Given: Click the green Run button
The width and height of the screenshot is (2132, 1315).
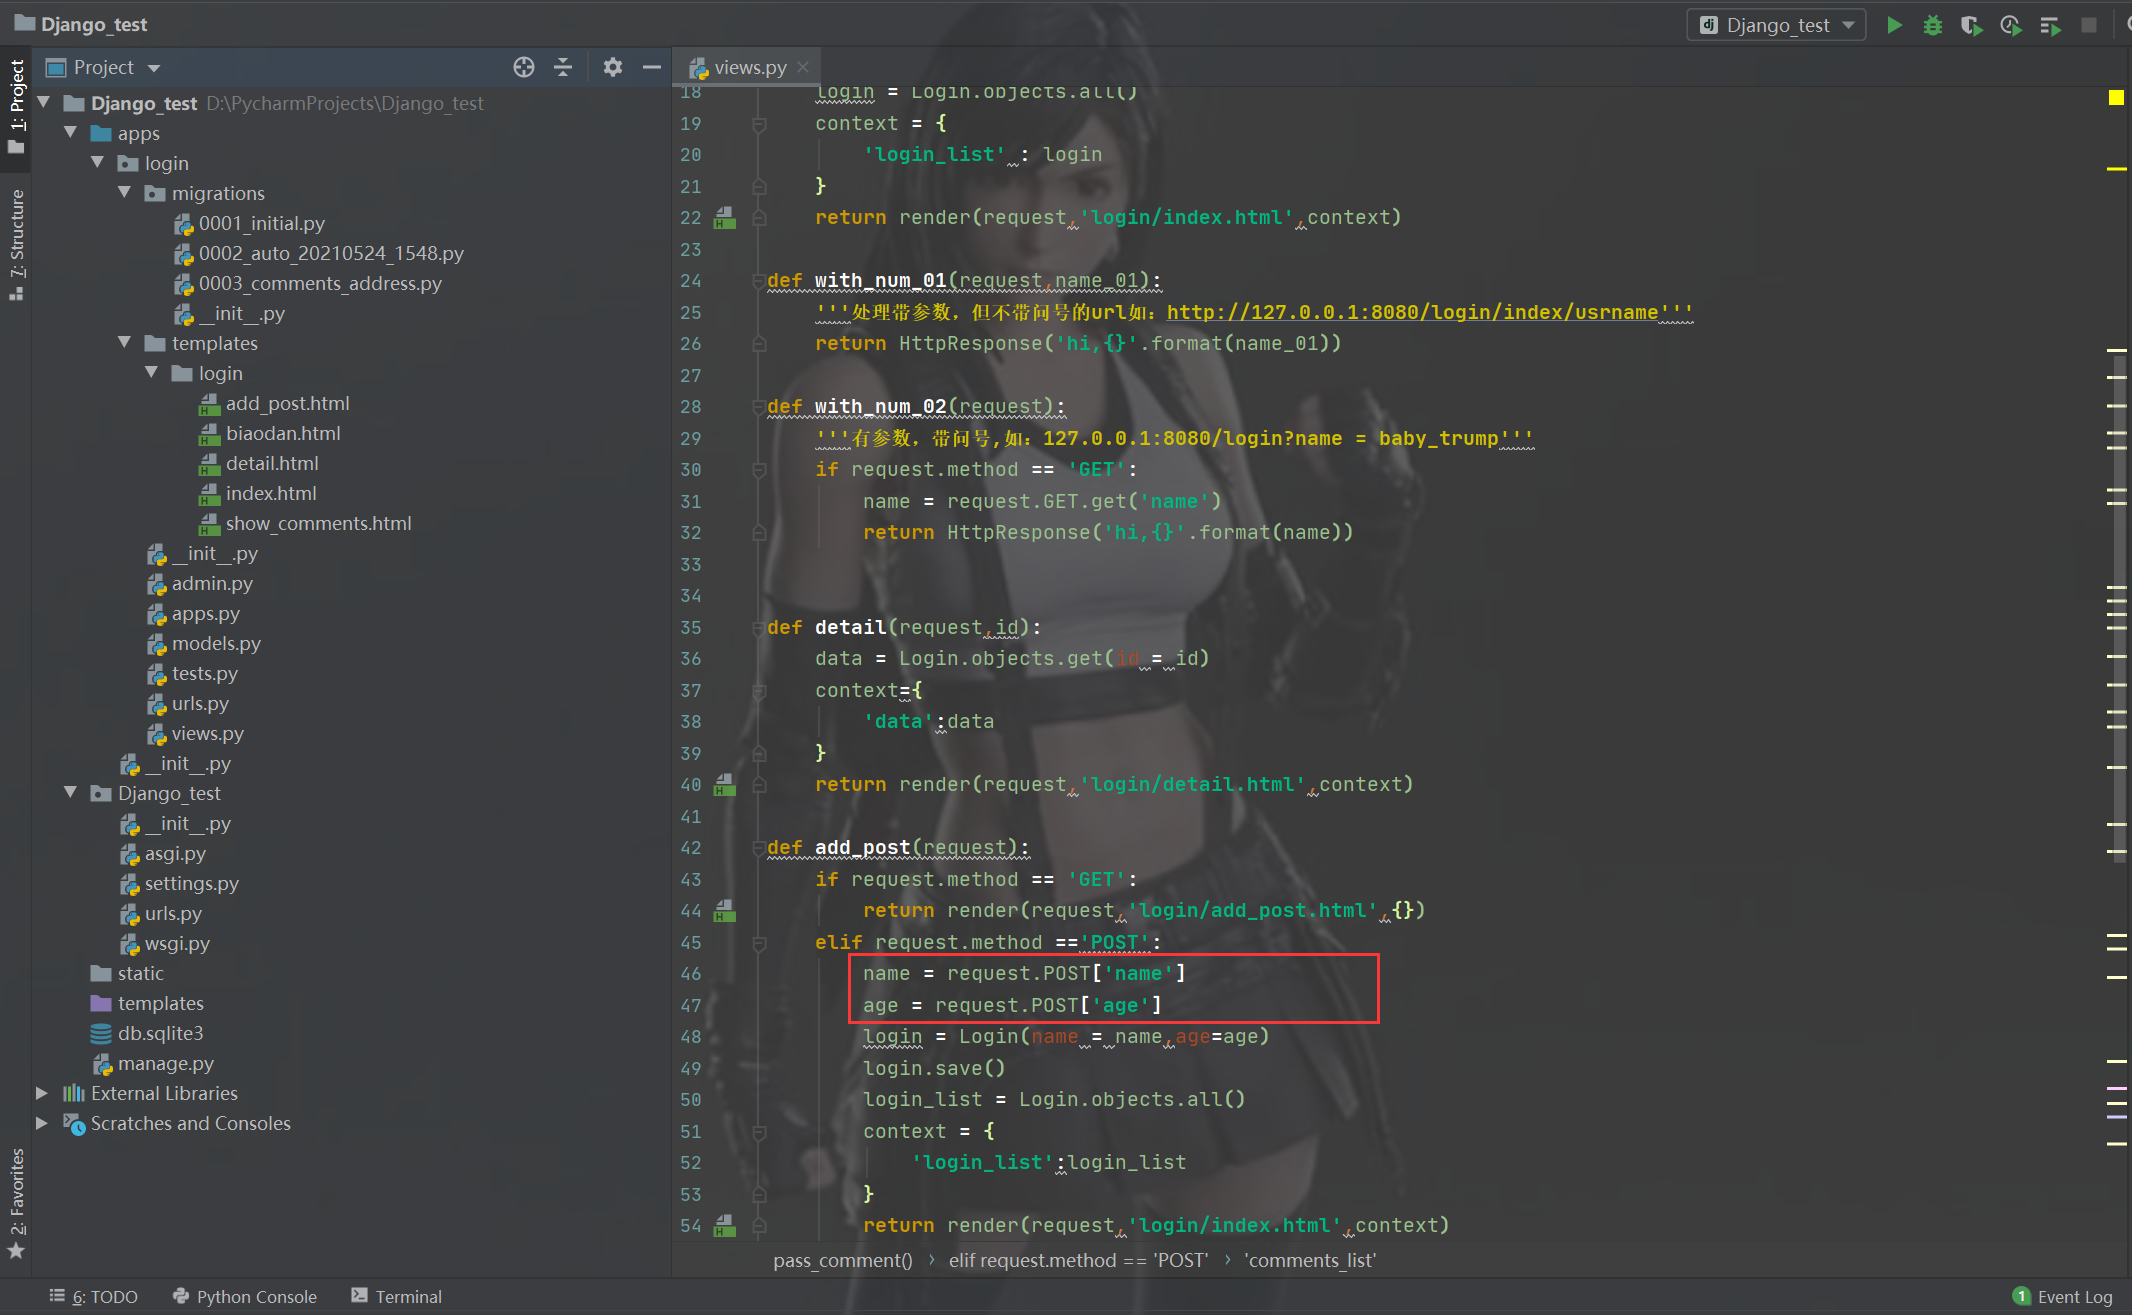Looking at the screenshot, I should (1894, 25).
